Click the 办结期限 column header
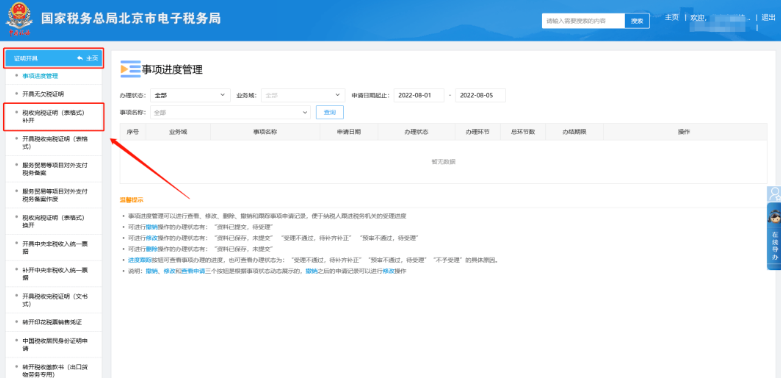781x378 pixels. (x=574, y=132)
